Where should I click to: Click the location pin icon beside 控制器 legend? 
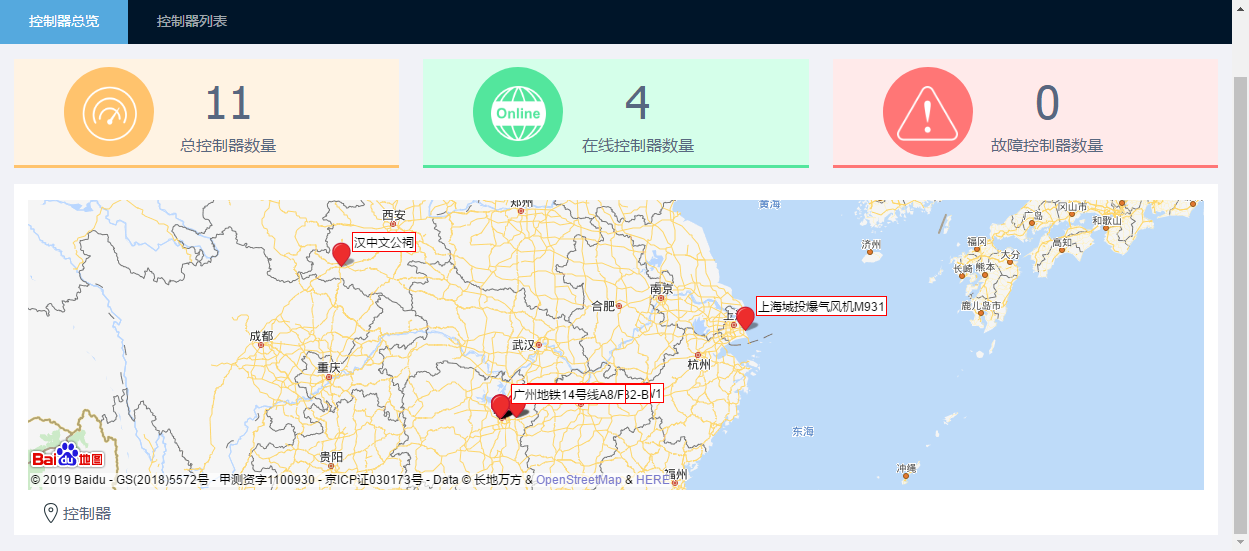click(x=50, y=514)
